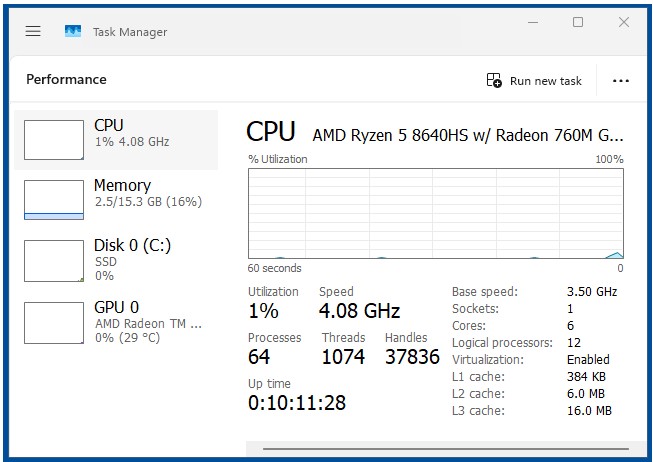Maximize the Task Manager window
Image resolution: width=653 pixels, height=462 pixels.
pos(578,22)
